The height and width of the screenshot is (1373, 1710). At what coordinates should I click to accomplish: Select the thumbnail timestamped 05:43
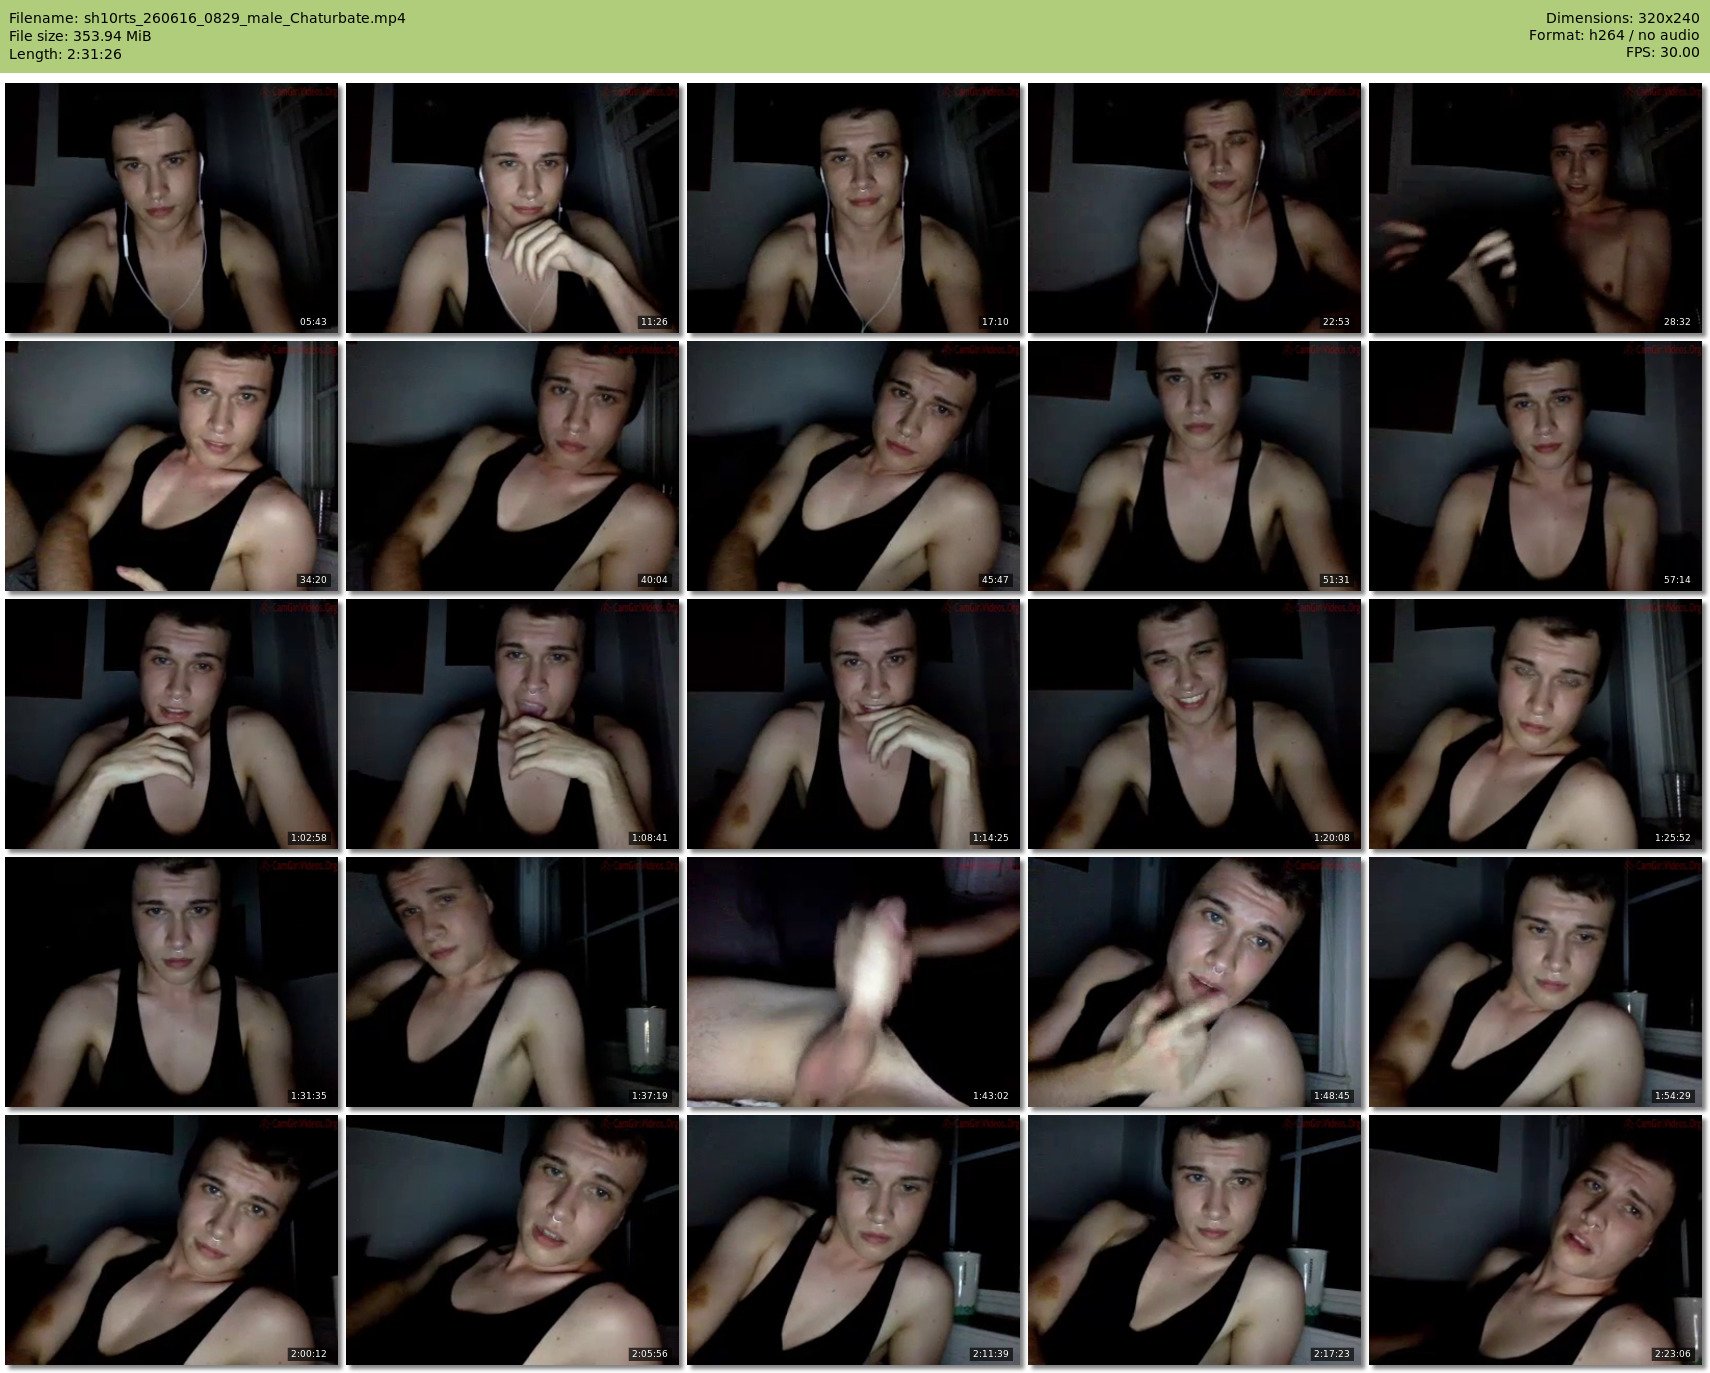pos(172,208)
